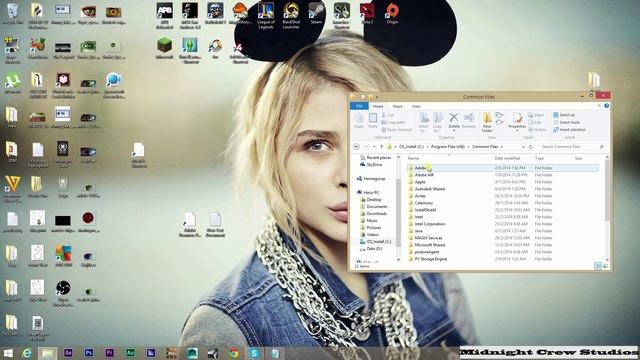Open the BlackShot Launcher shortcut
This screenshot has height=360, width=640.
(x=291, y=16)
